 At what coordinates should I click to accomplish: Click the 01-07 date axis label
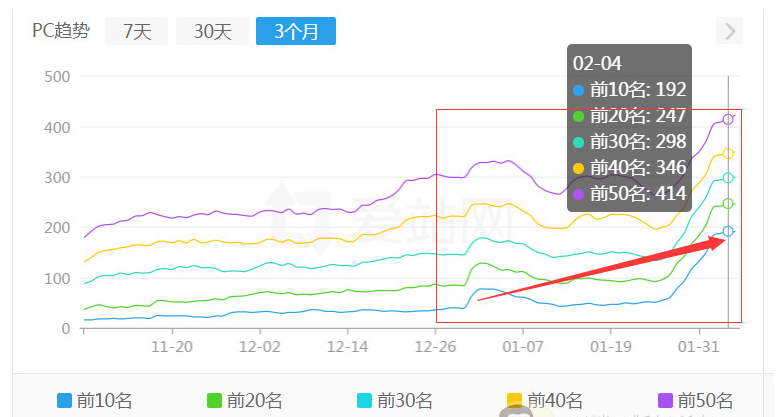[x=523, y=347]
